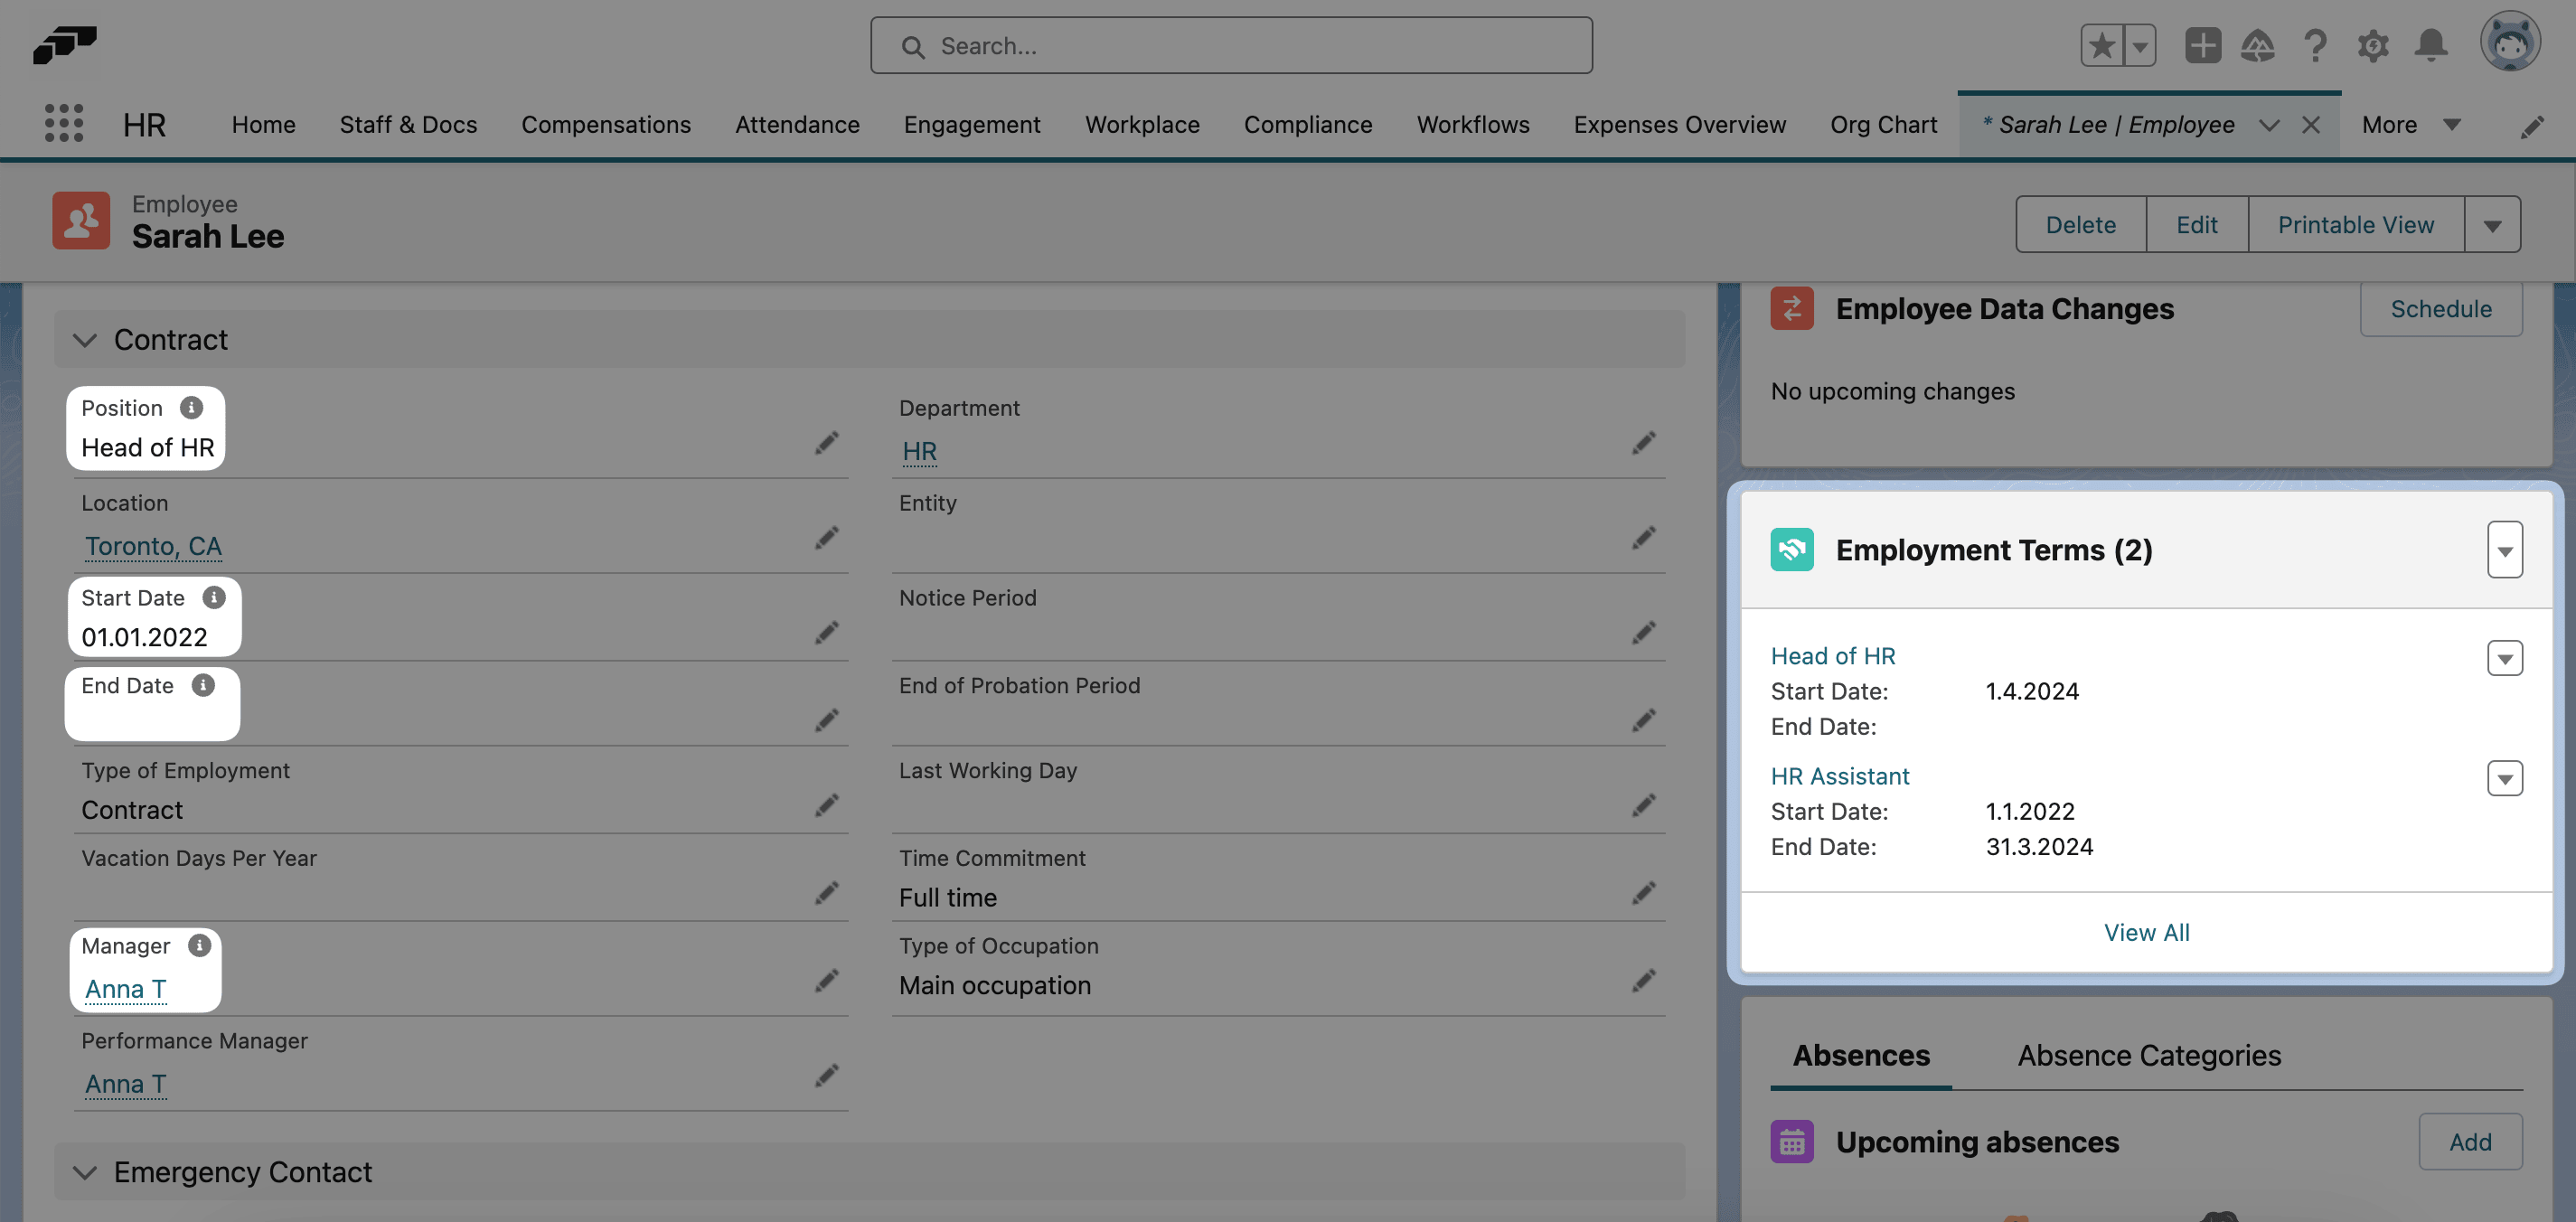The image size is (2576, 1222).
Task: Edit the Position field pencil
Action: 826,443
